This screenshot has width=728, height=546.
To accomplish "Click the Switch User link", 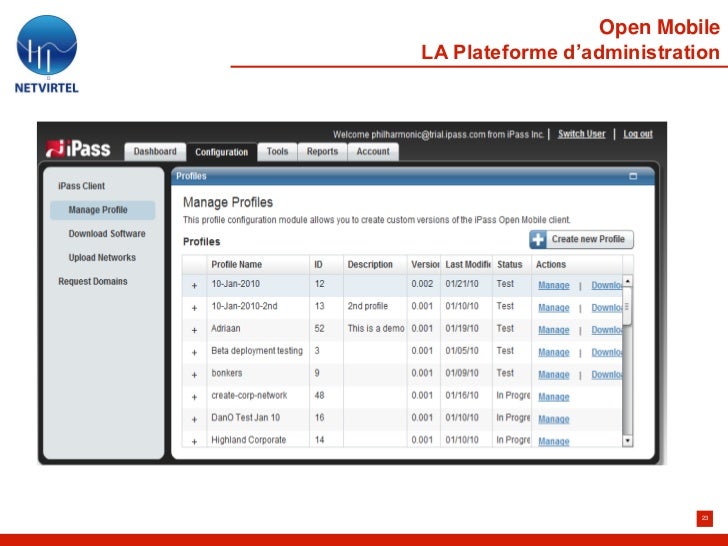I will pos(582,134).
